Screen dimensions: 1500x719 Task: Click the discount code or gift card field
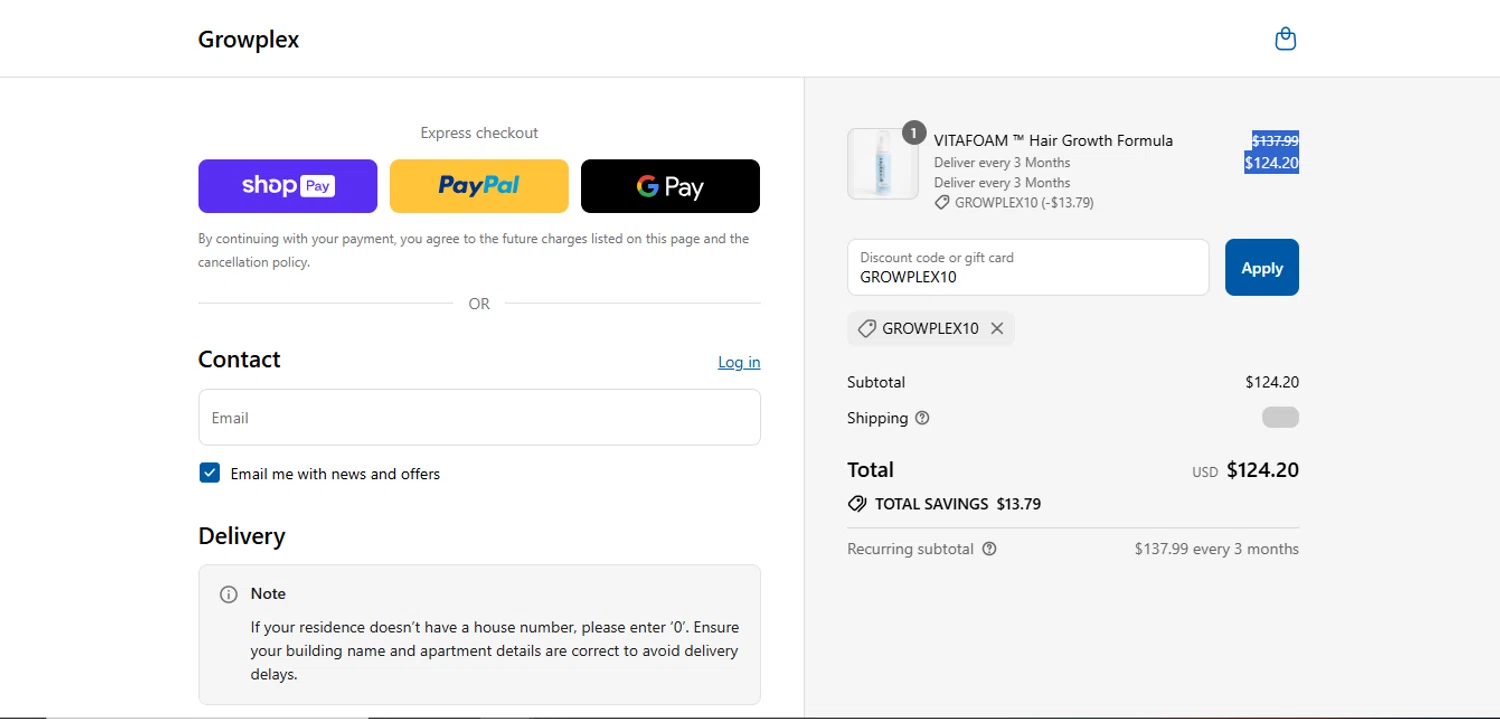tap(1028, 267)
